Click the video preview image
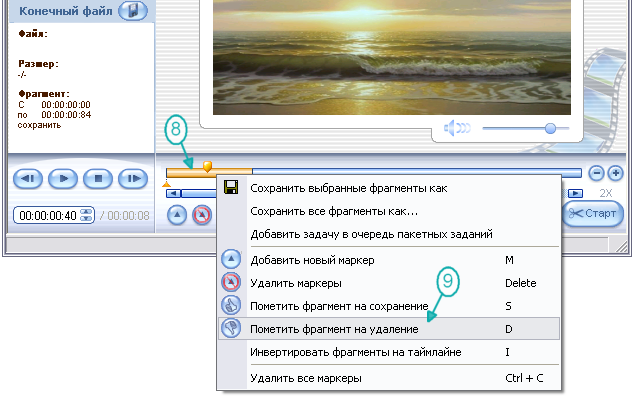 coord(392,57)
